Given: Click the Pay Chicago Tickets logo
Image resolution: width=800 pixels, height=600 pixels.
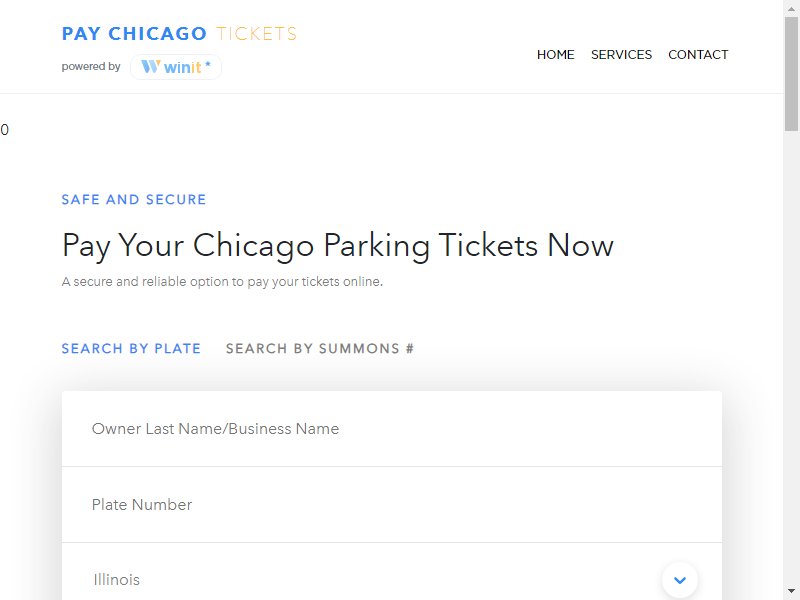Looking at the screenshot, I should point(179,34).
